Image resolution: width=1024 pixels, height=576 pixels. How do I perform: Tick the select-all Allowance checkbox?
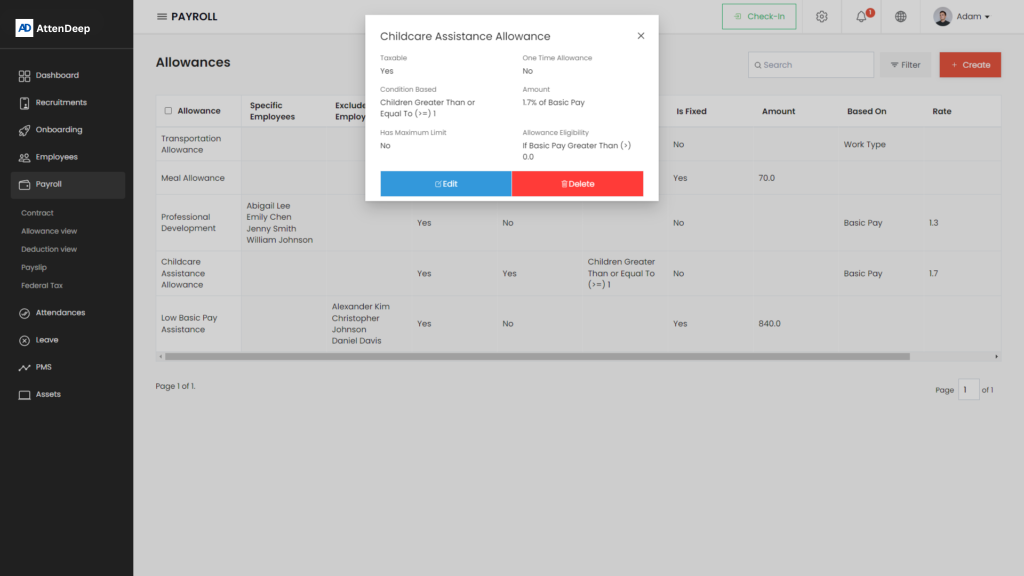(168, 111)
